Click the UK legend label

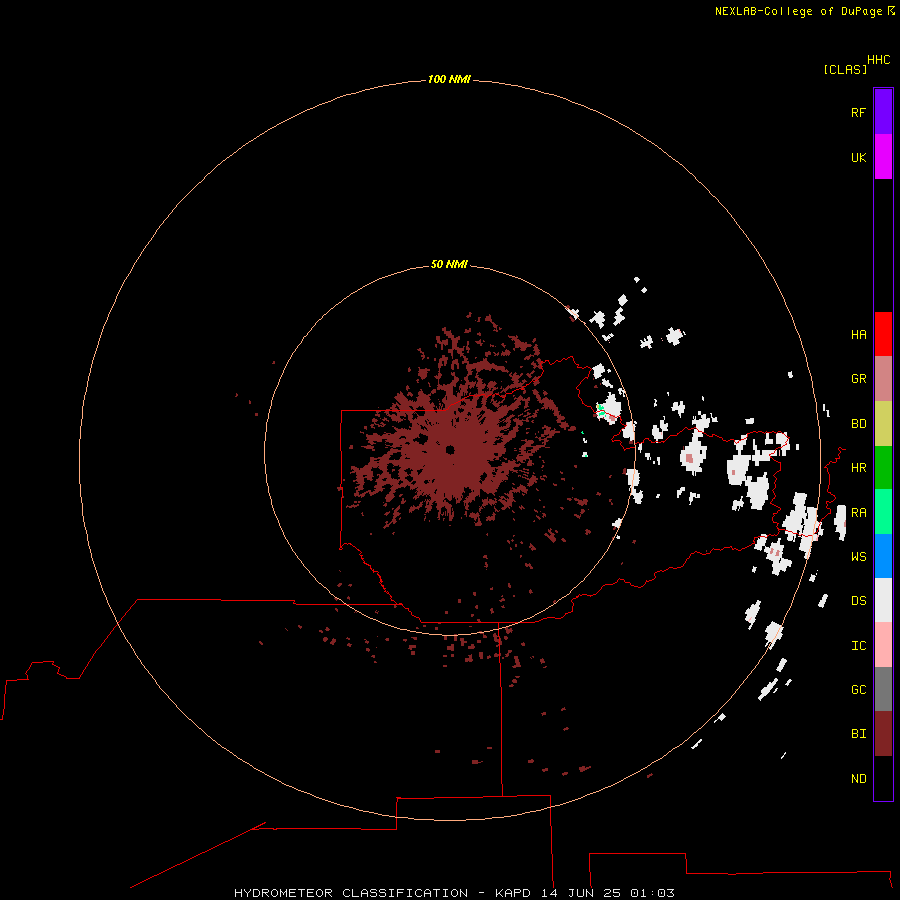pyautogui.click(x=858, y=158)
